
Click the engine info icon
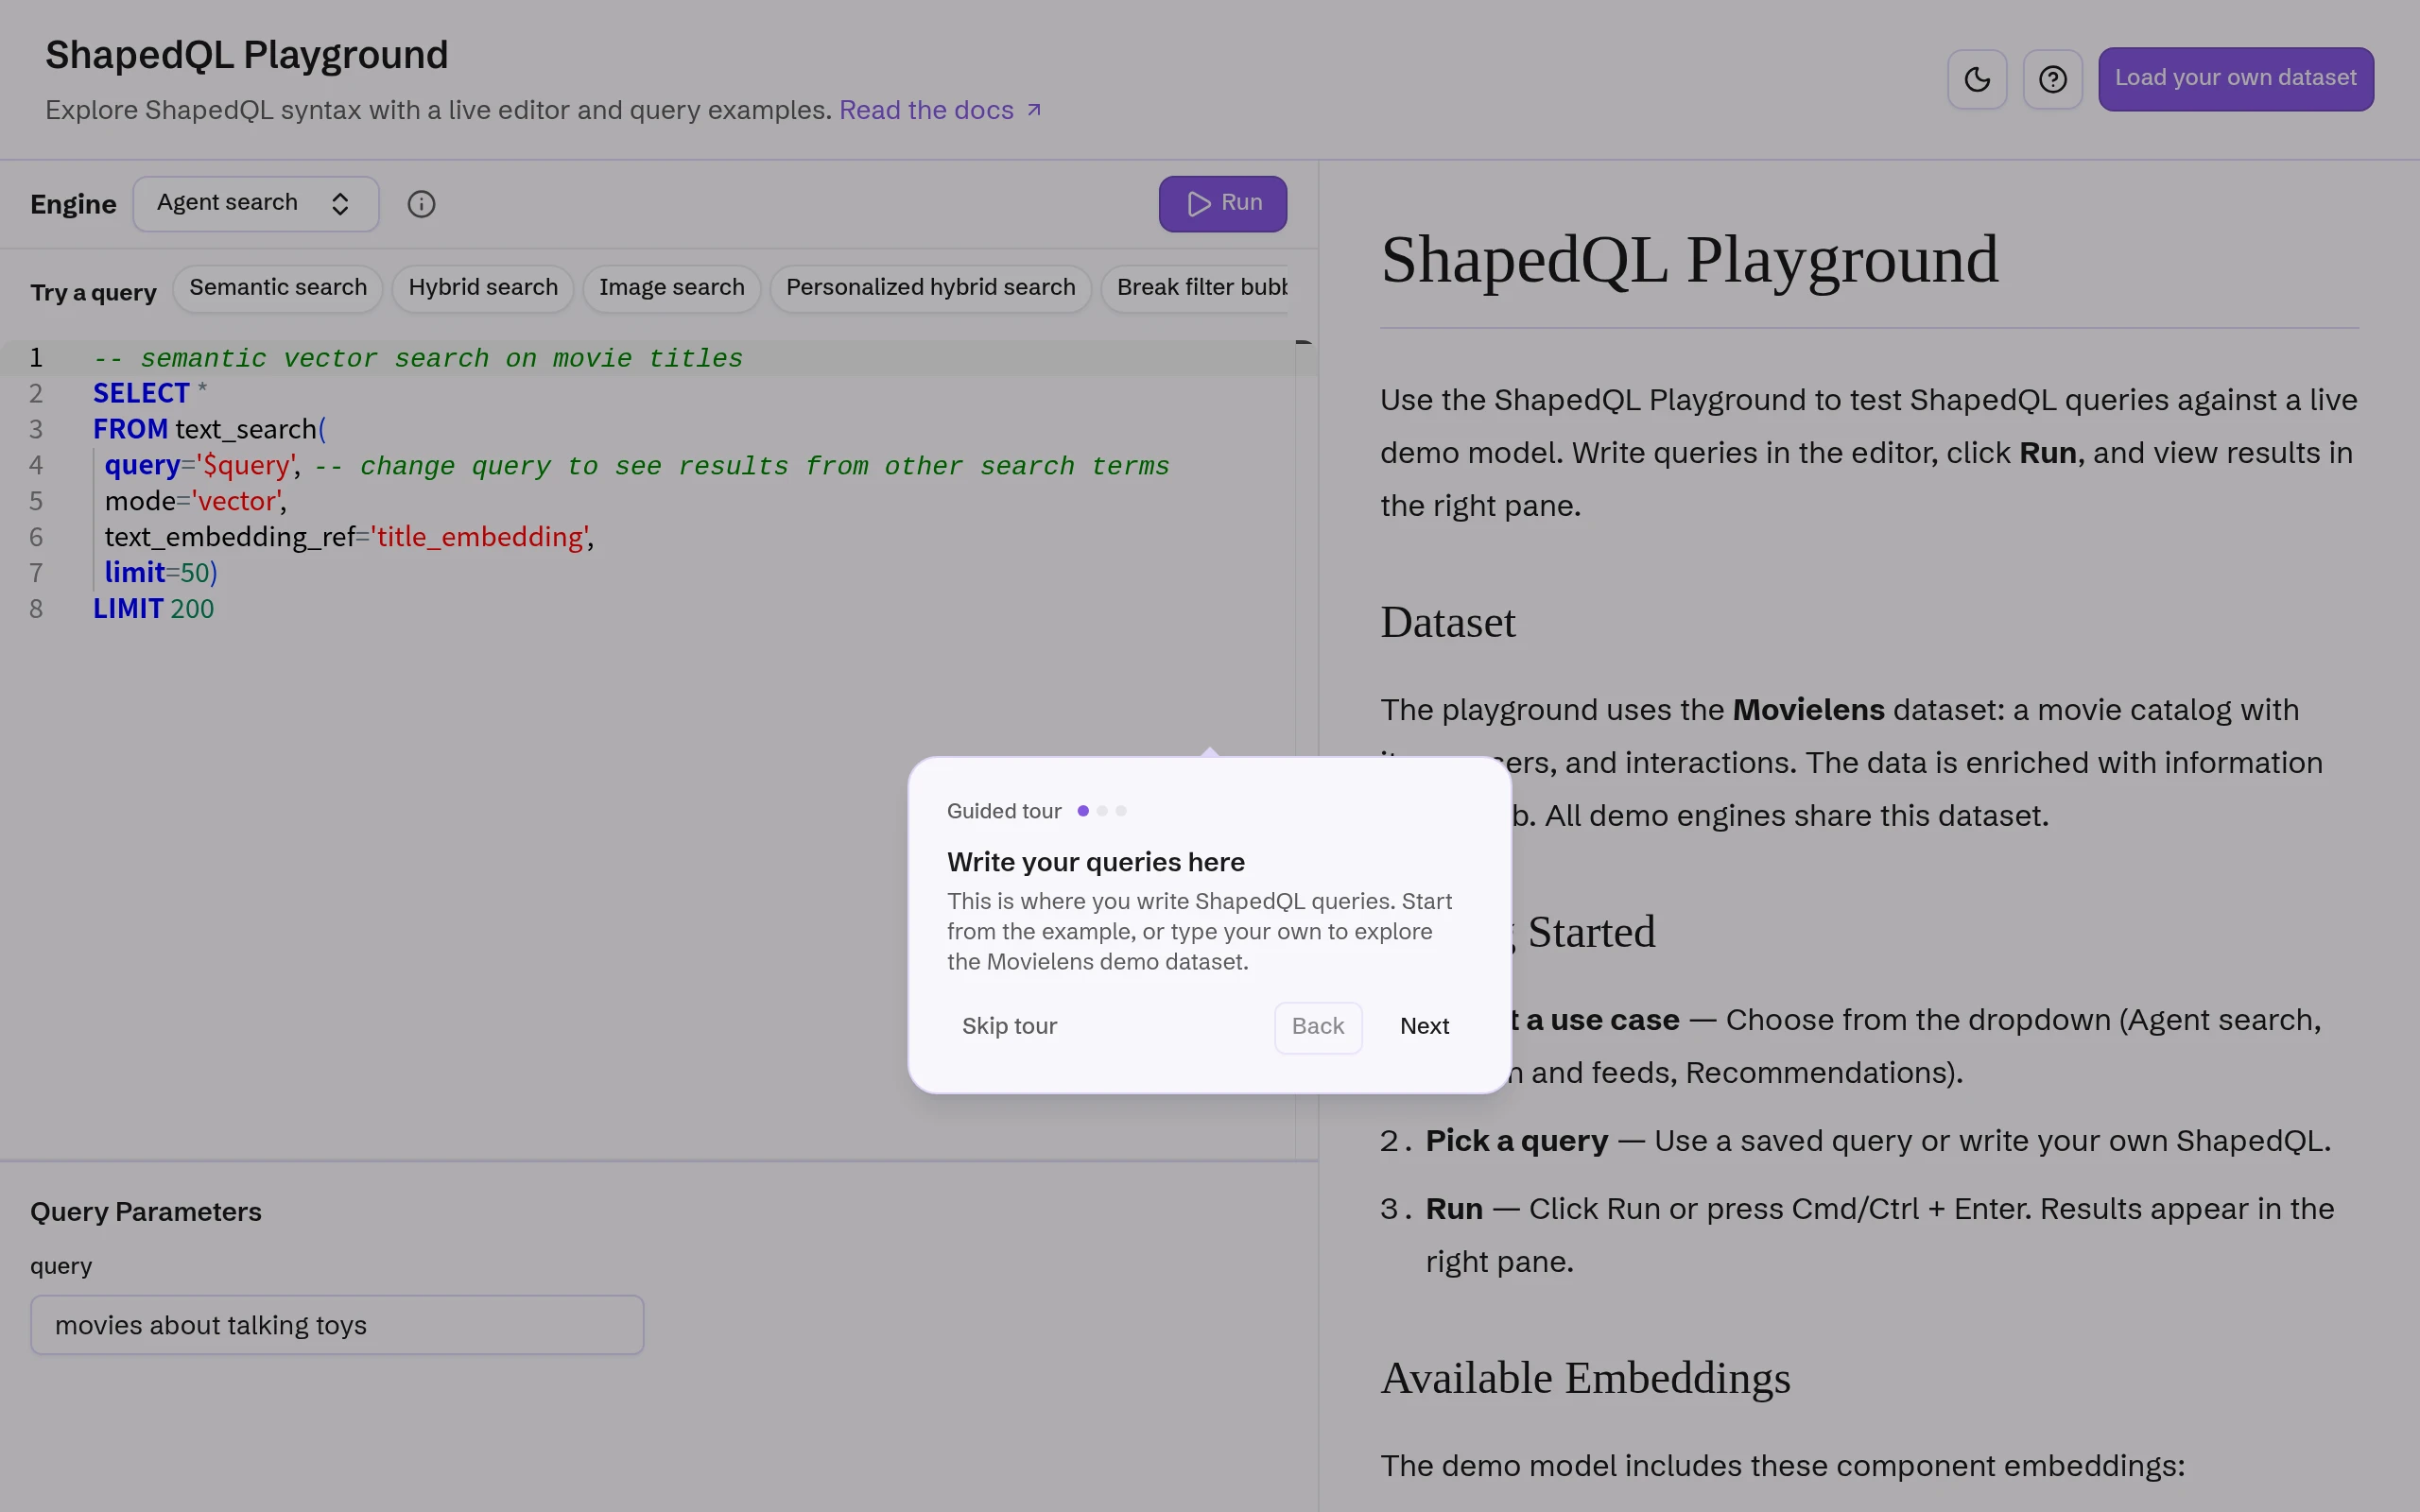coord(421,204)
